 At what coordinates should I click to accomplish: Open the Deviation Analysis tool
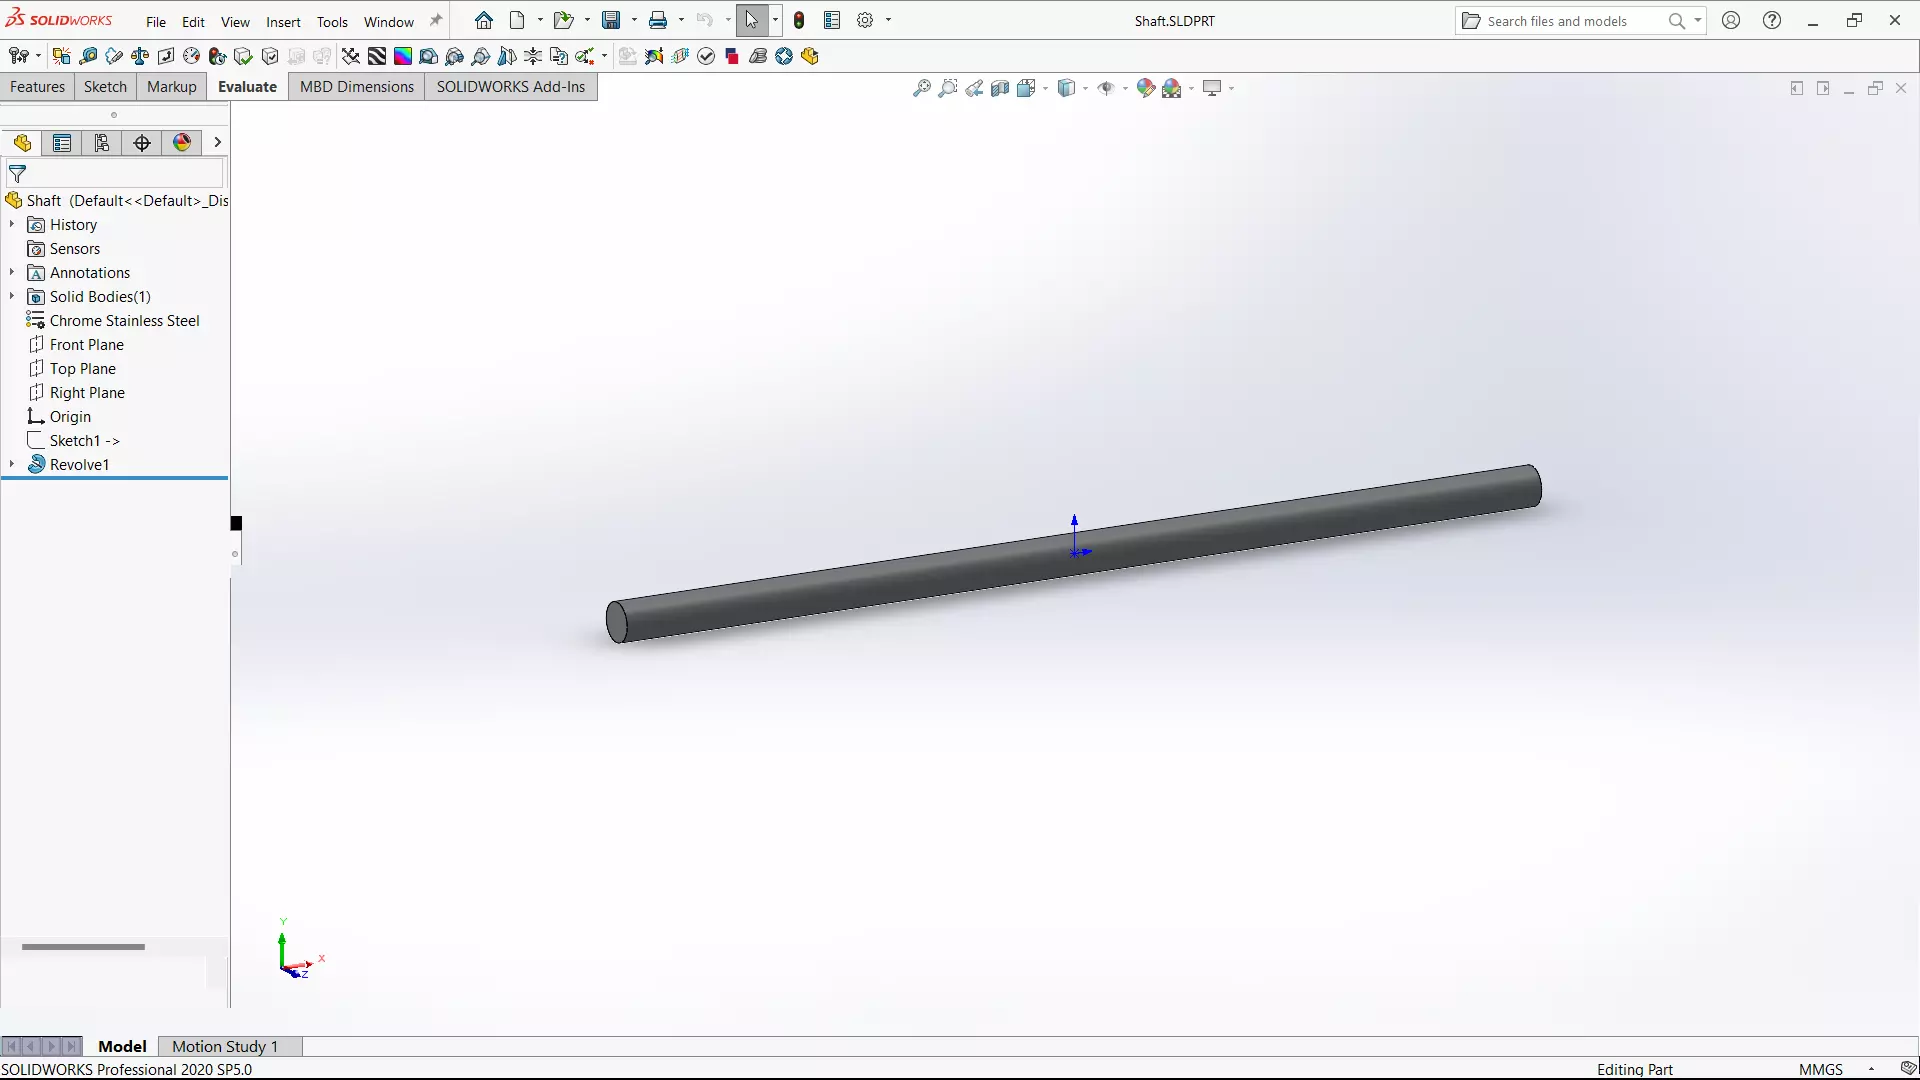tap(351, 56)
